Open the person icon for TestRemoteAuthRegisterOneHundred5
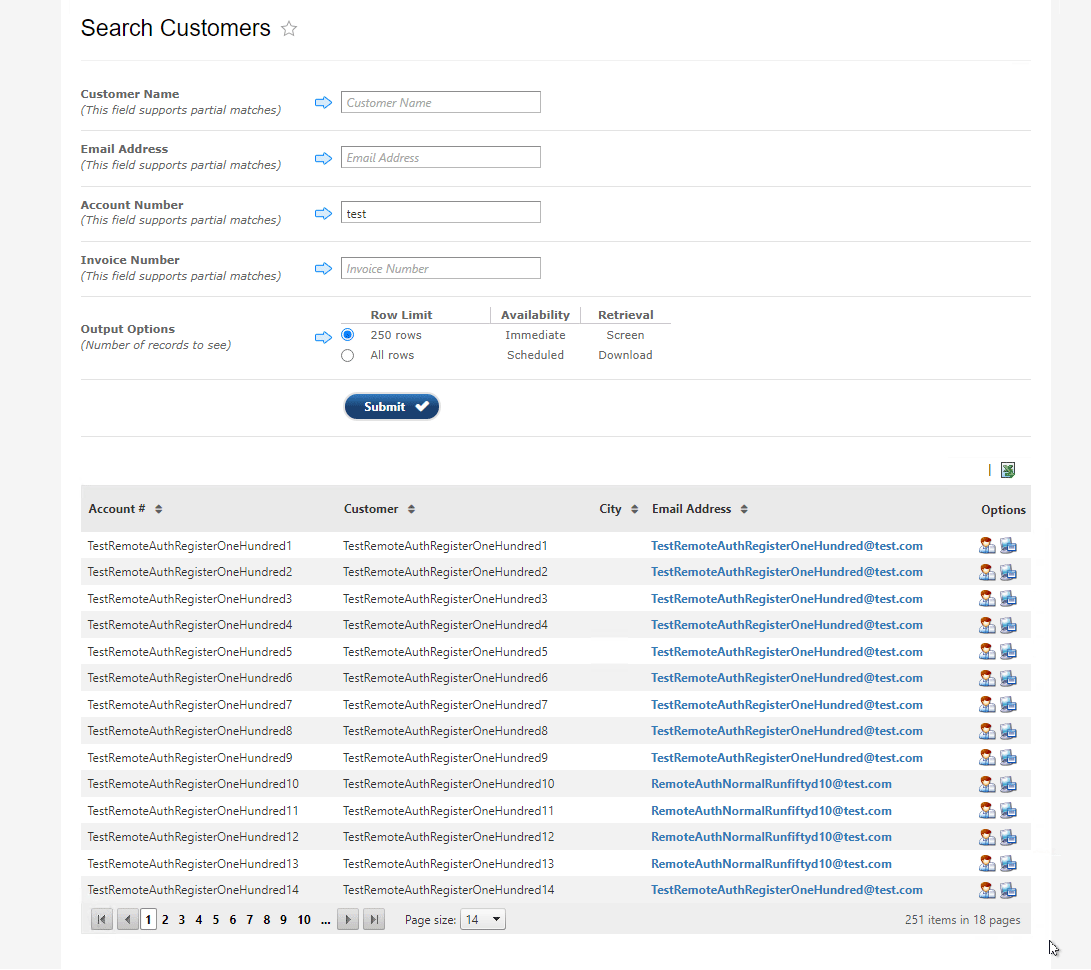1091x970 pixels. click(987, 651)
